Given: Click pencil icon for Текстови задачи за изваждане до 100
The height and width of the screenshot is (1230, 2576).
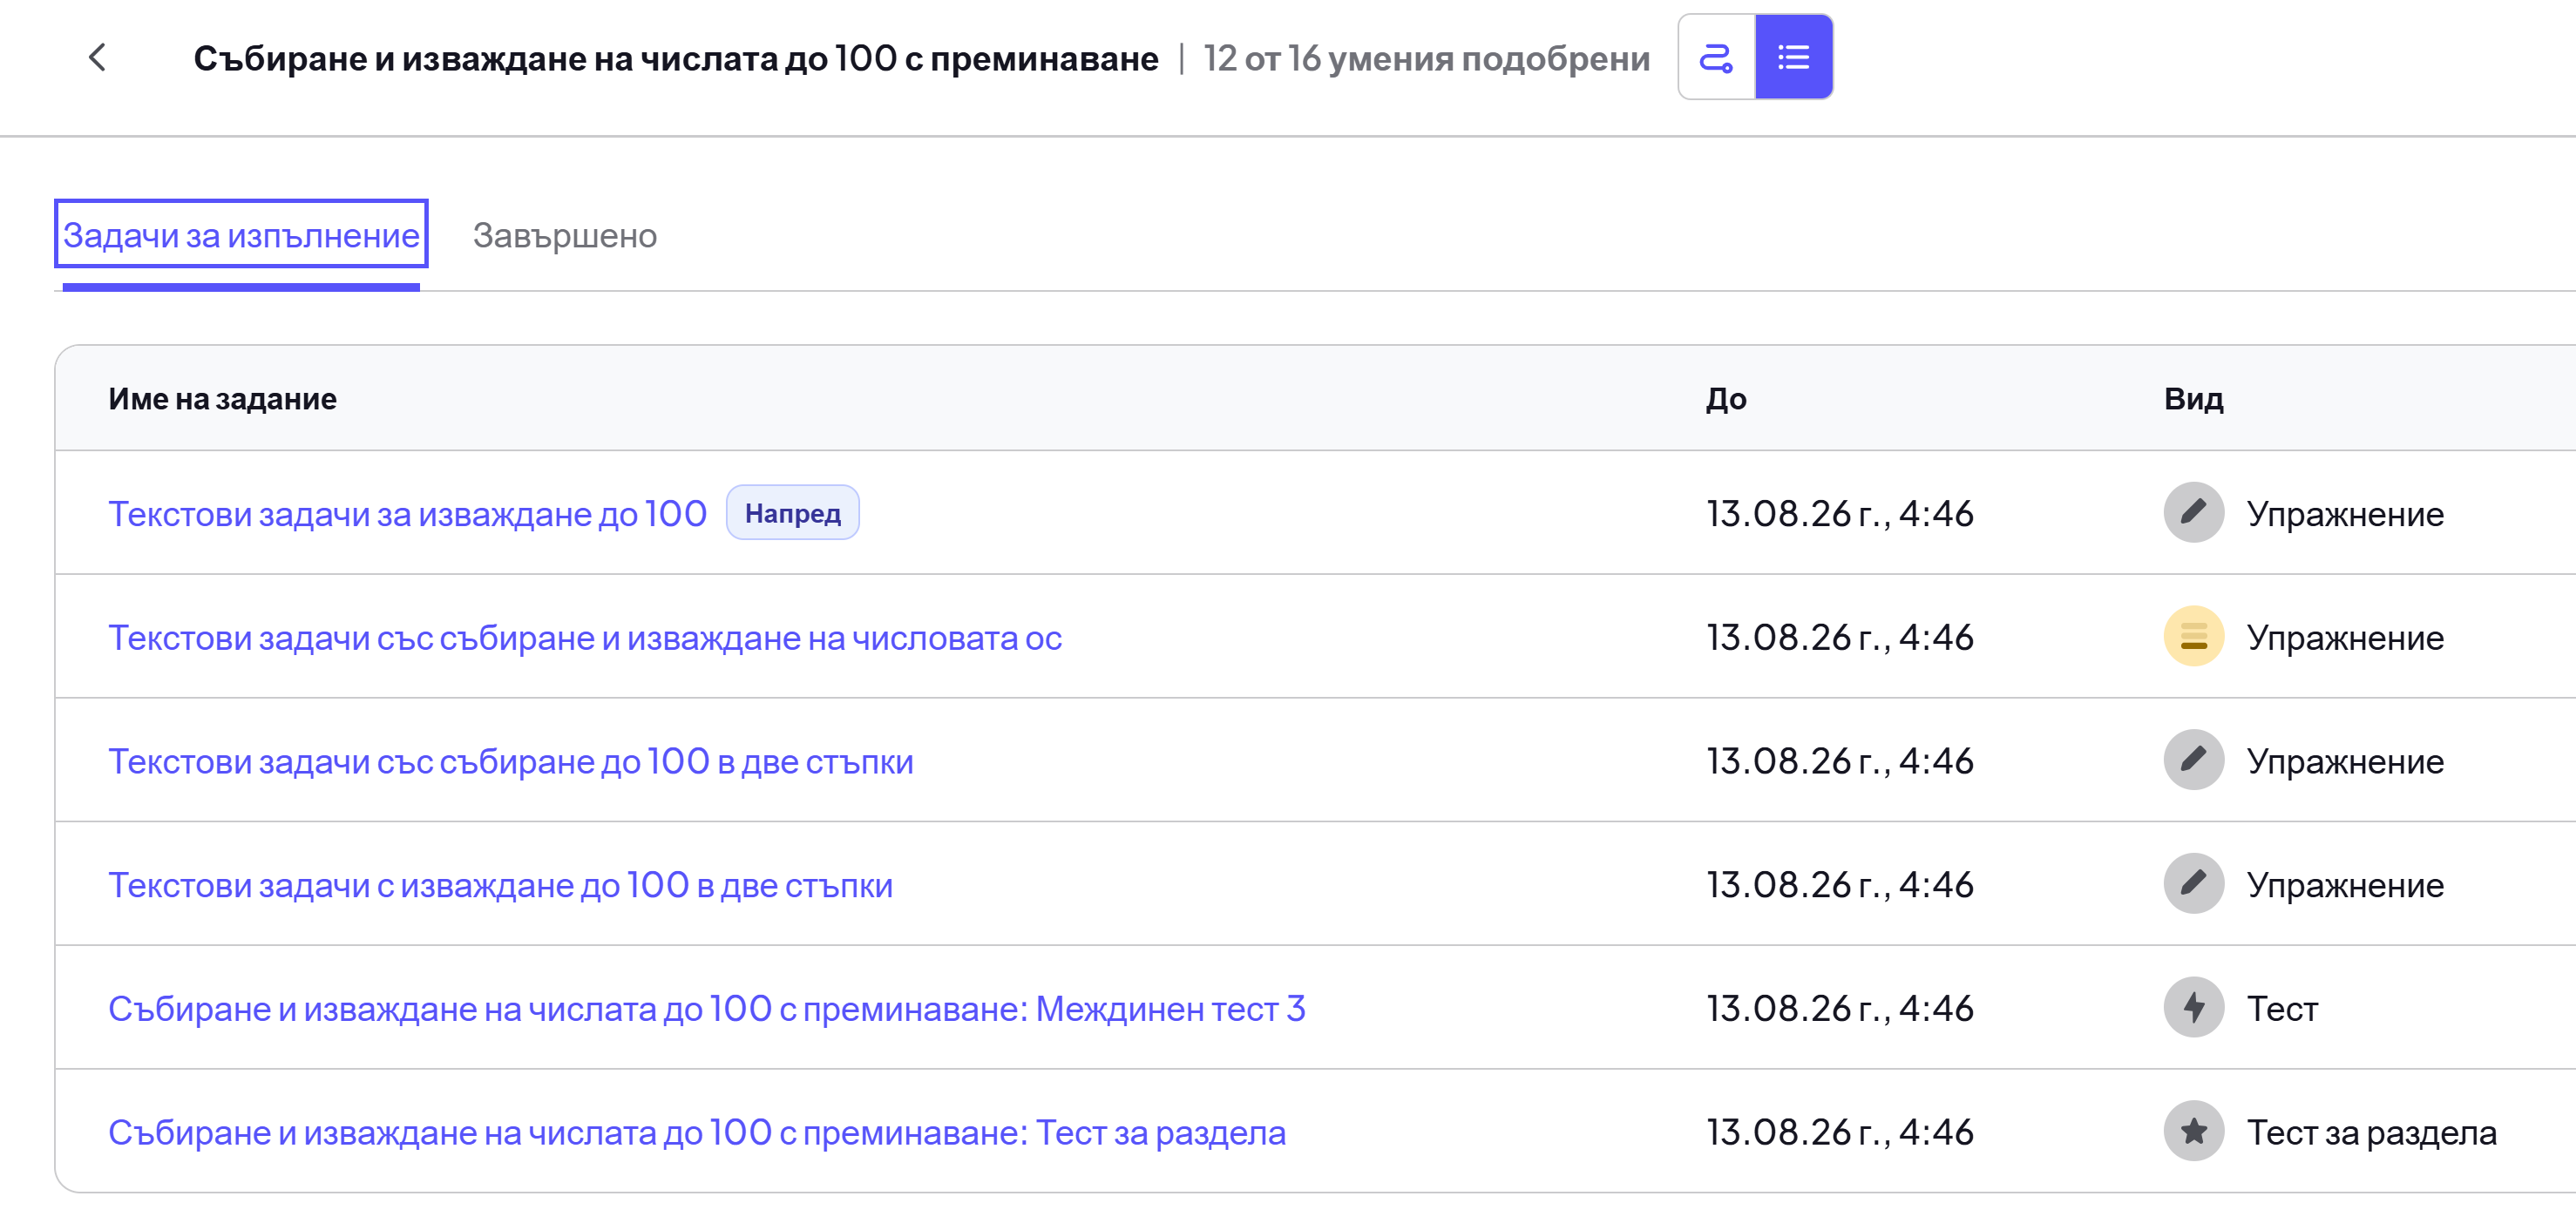Looking at the screenshot, I should pyautogui.click(x=2194, y=513).
